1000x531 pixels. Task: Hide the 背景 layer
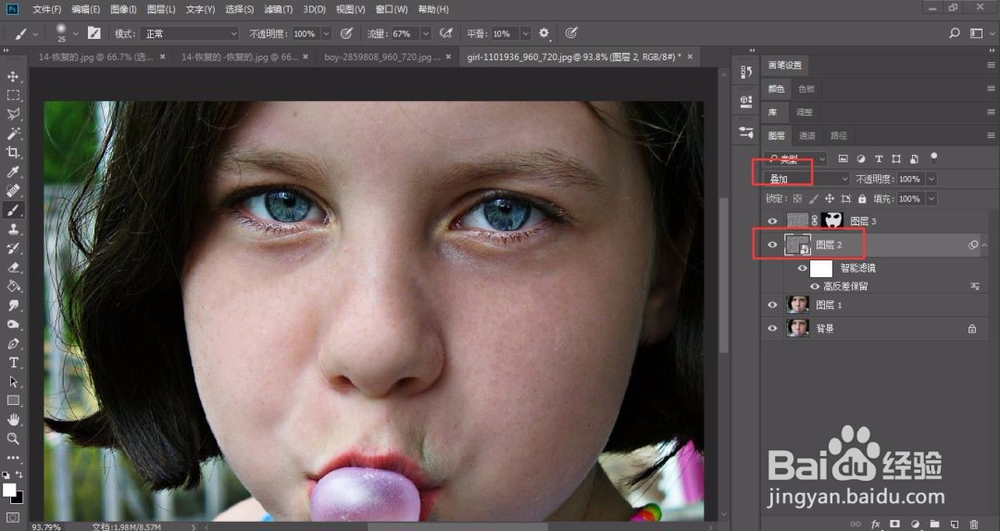(772, 328)
